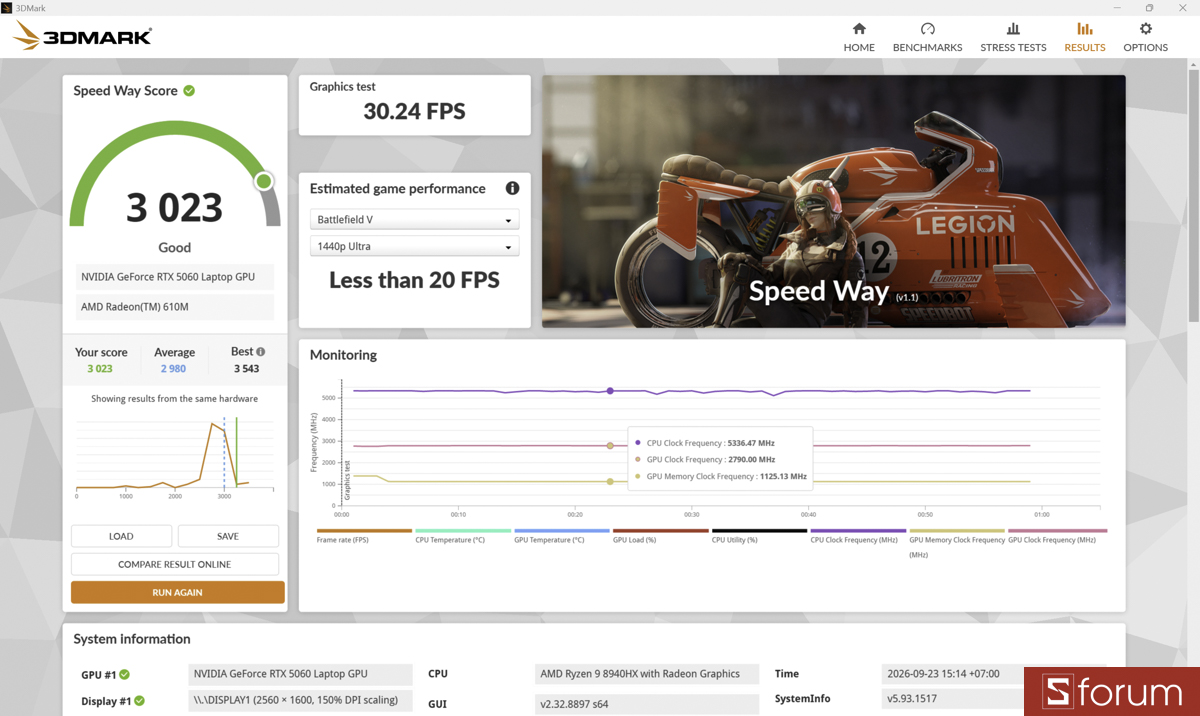
Task: Click the GPU clock frequency data point
Action: (610, 446)
